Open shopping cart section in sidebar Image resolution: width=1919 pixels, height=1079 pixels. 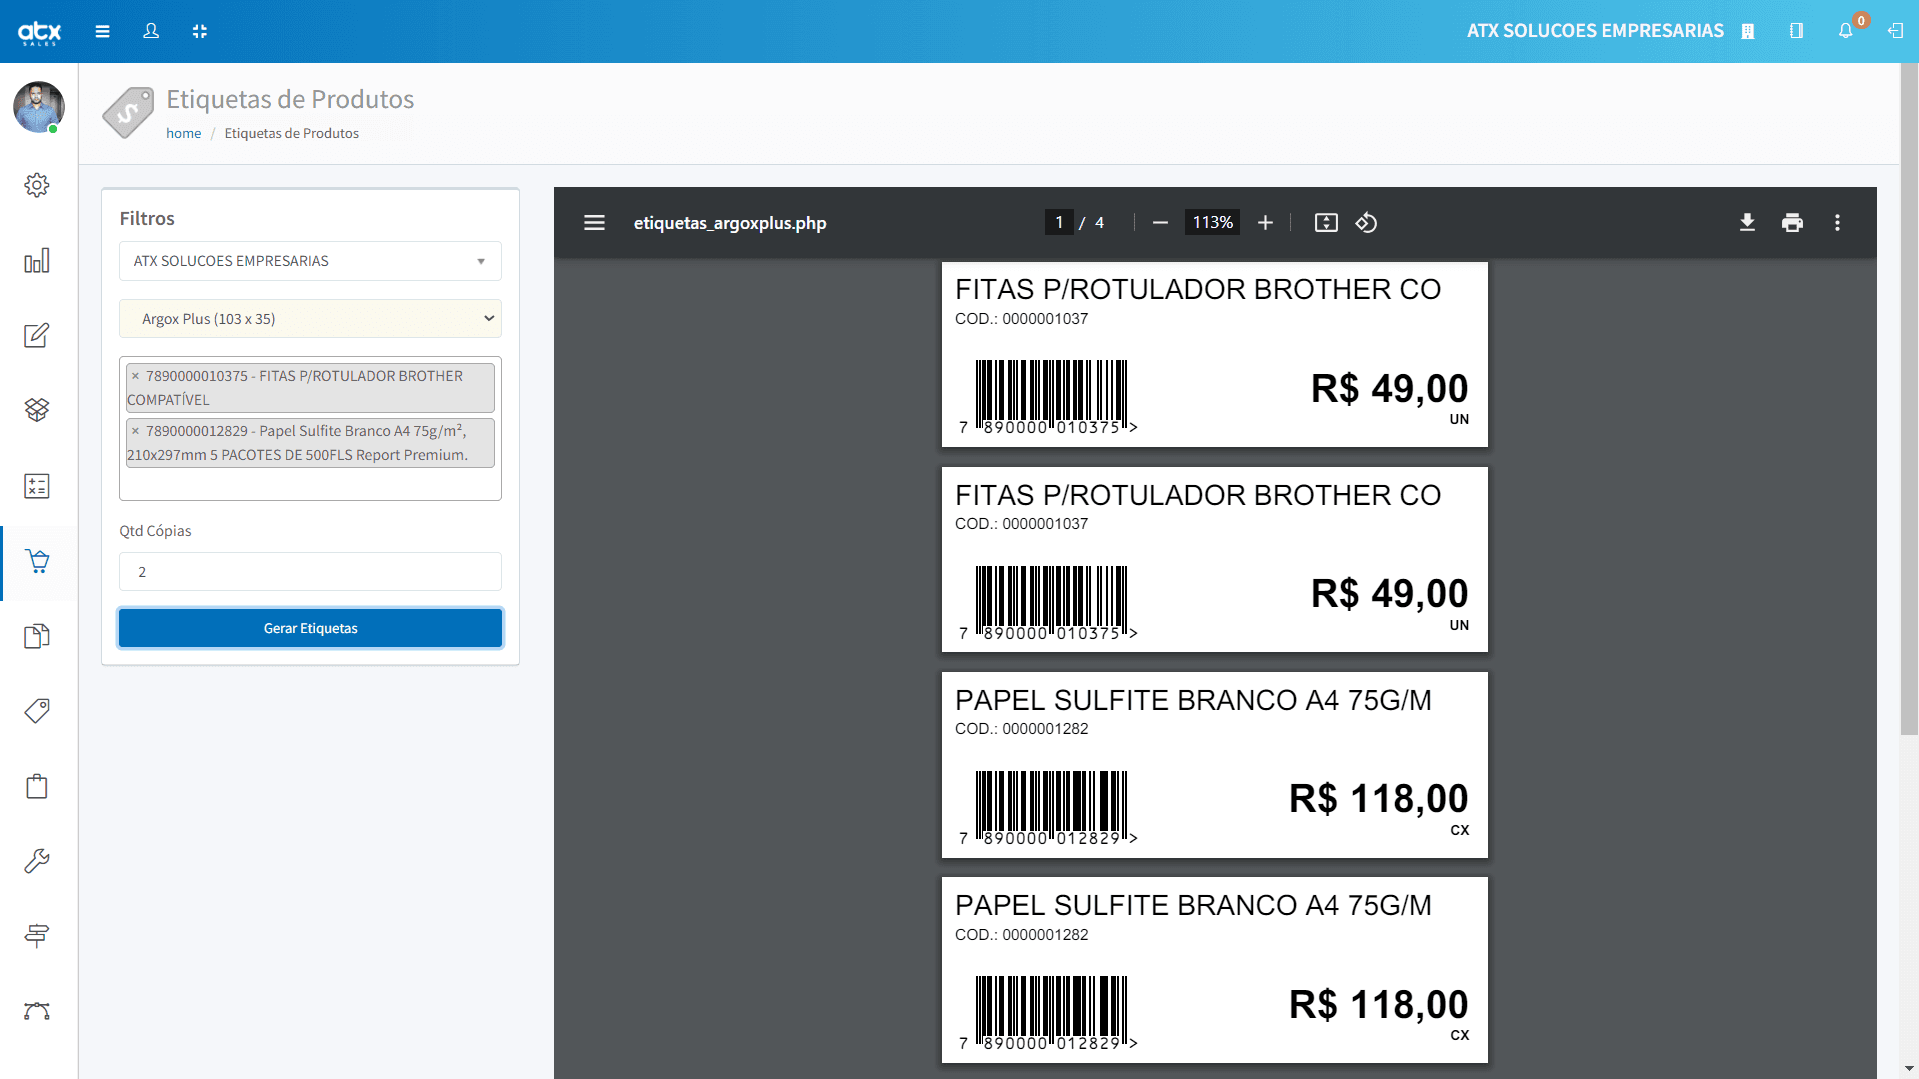[x=37, y=561]
